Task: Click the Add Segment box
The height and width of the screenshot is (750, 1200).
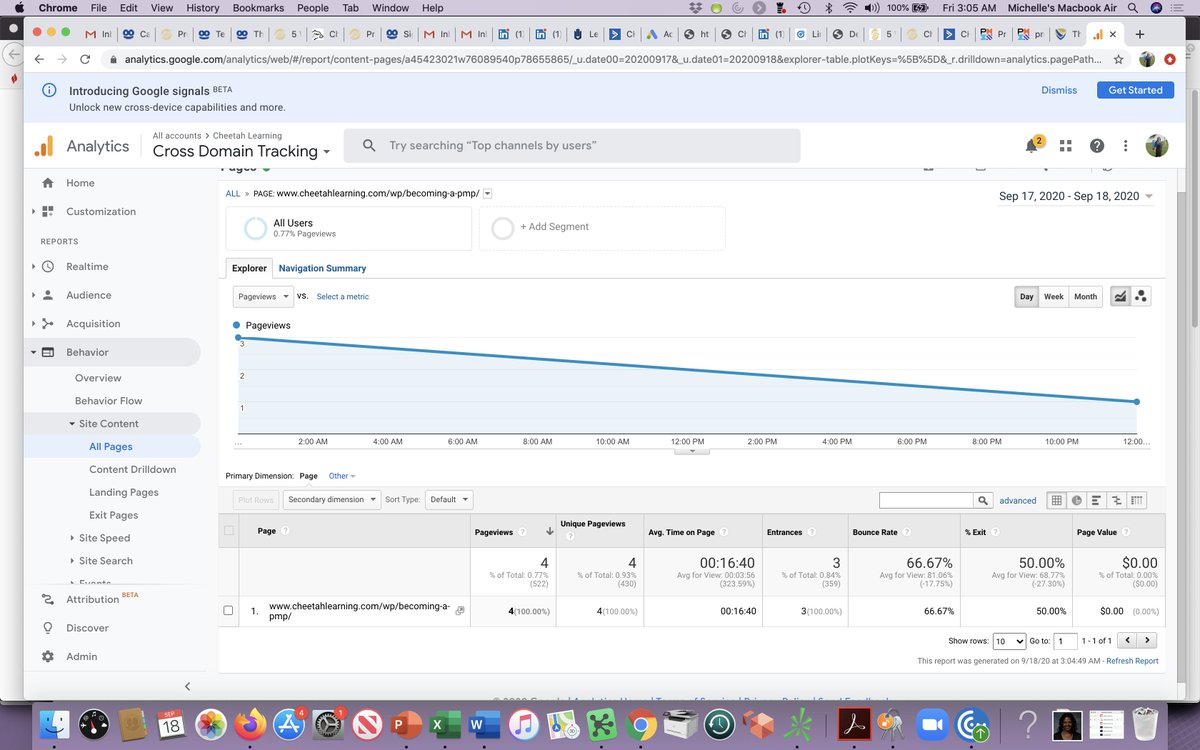Action: tap(602, 228)
